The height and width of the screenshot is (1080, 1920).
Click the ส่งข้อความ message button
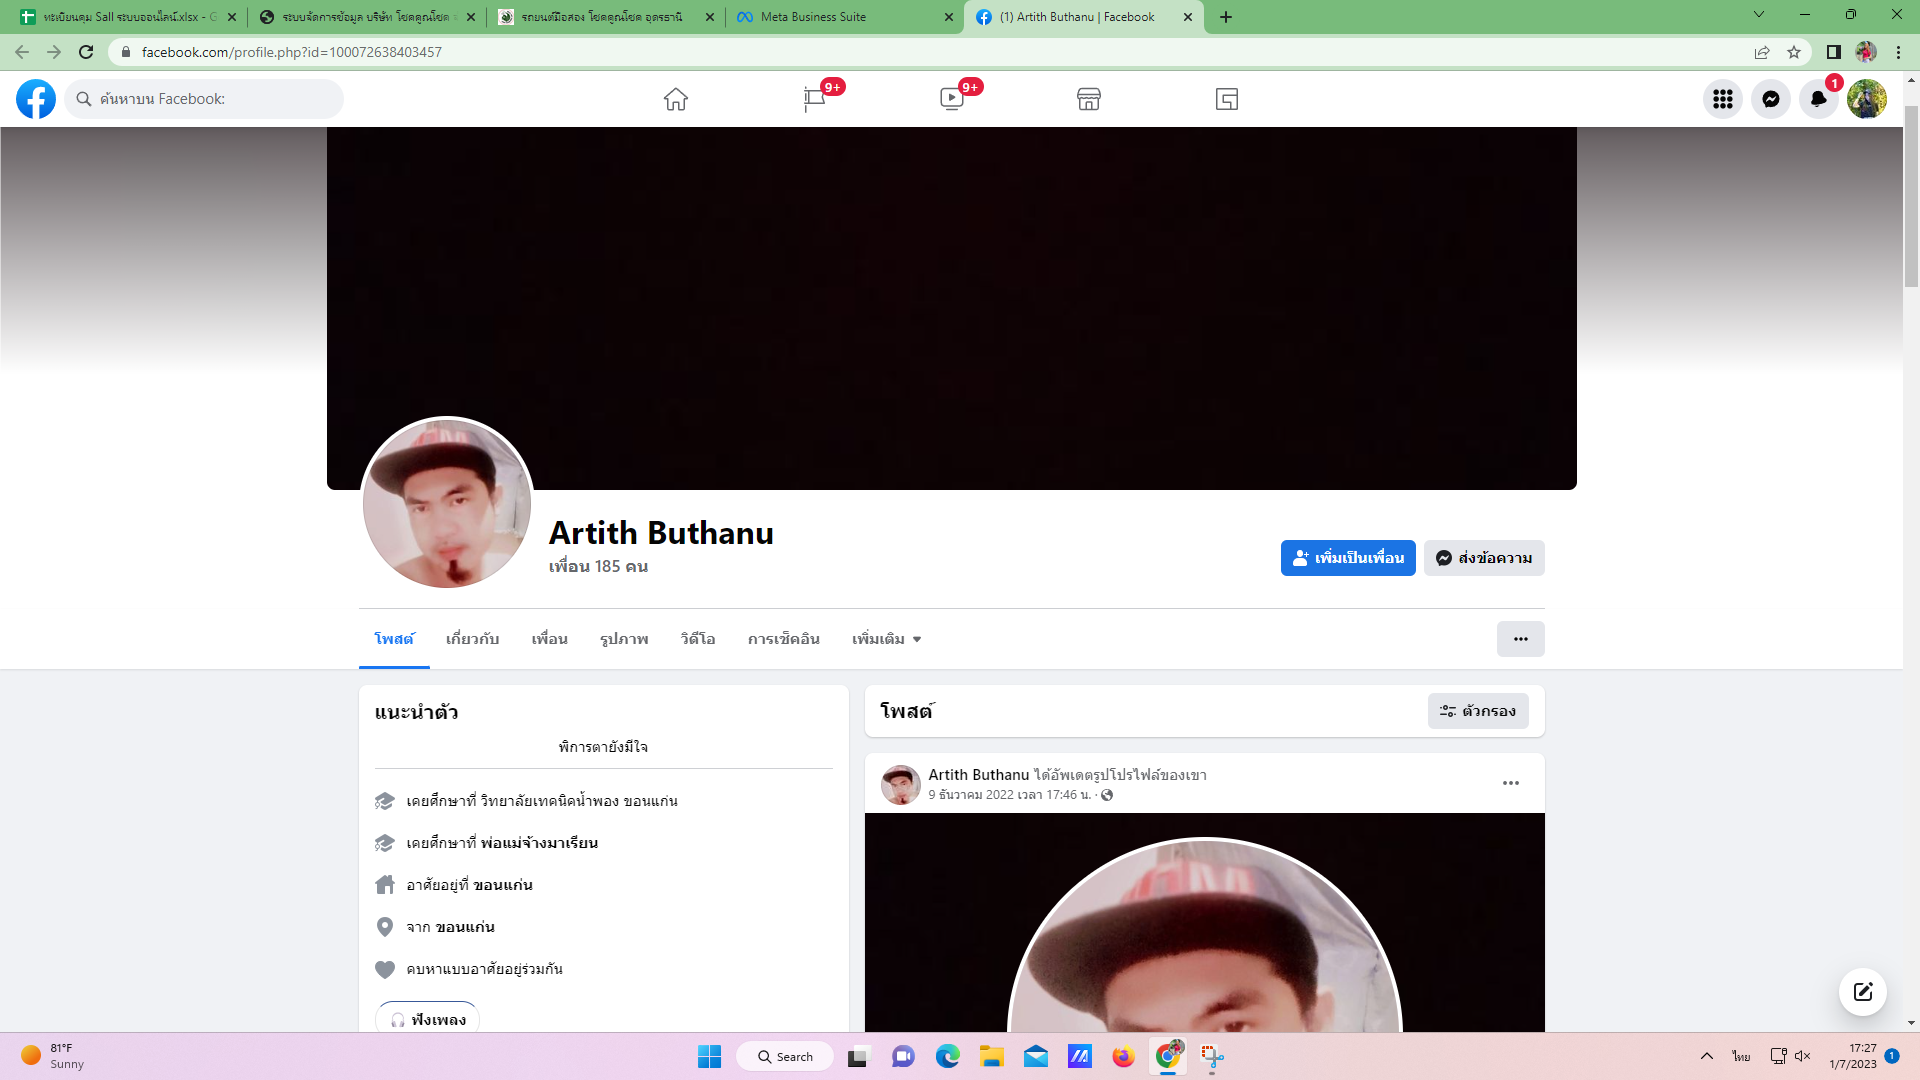1484,558
